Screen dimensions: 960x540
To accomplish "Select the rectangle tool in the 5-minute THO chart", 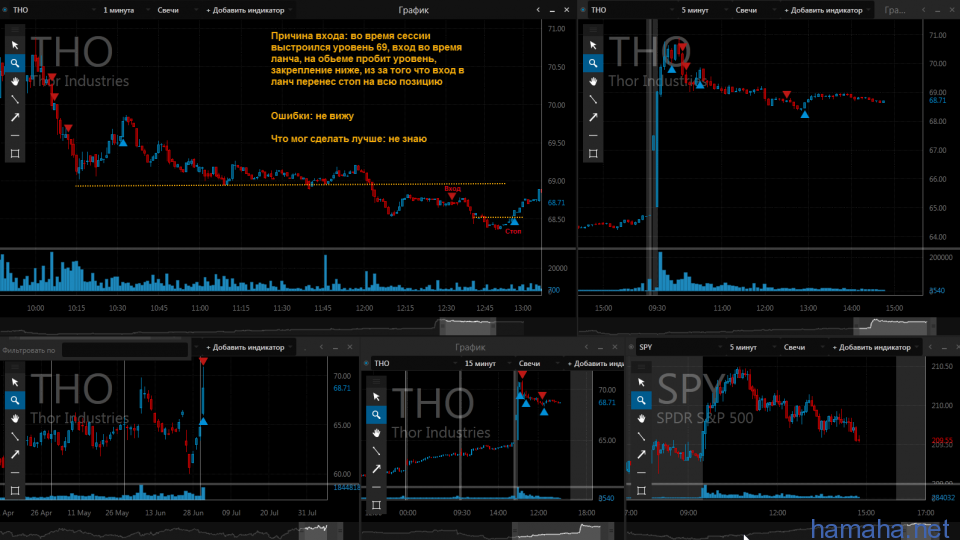I will pyautogui.click(x=593, y=154).
